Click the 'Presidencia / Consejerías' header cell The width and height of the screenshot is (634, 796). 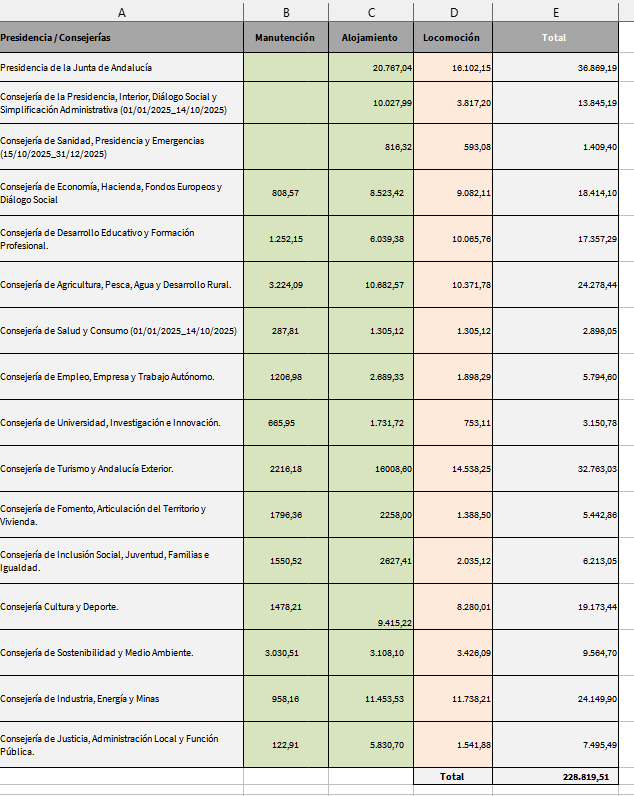(121, 38)
